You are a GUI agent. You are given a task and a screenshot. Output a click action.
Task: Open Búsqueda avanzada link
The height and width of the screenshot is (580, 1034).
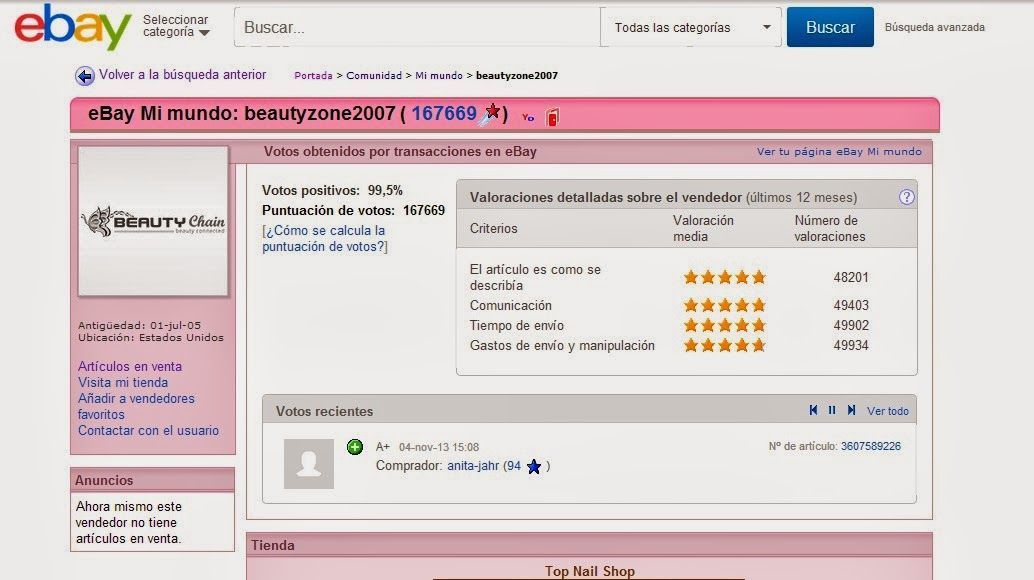point(934,27)
